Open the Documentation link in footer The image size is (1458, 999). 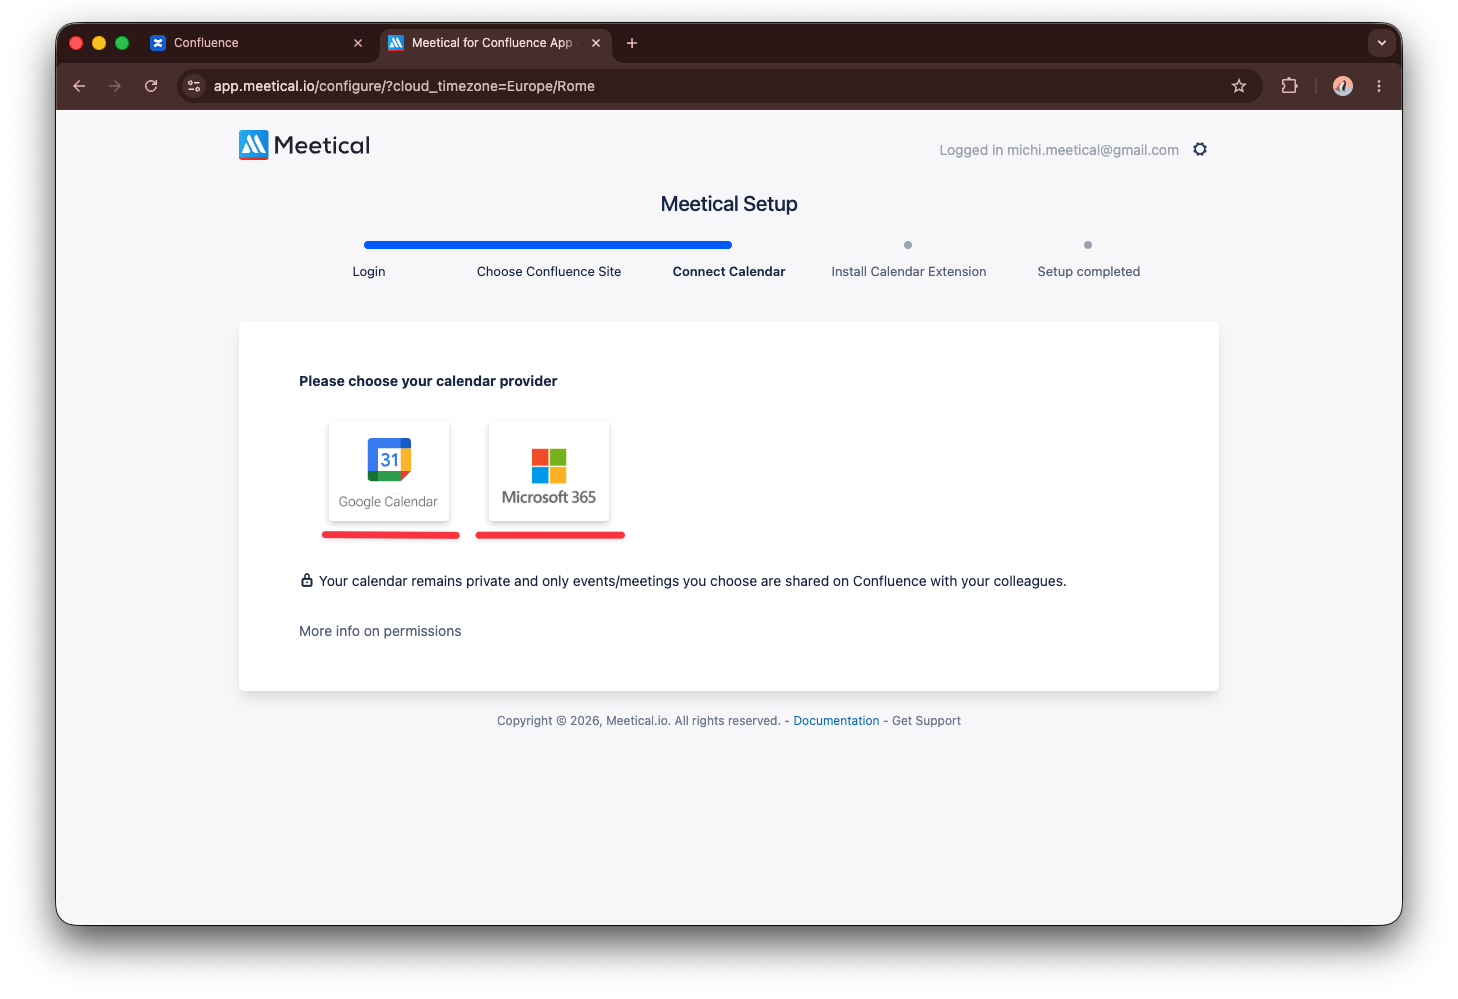click(836, 721)
